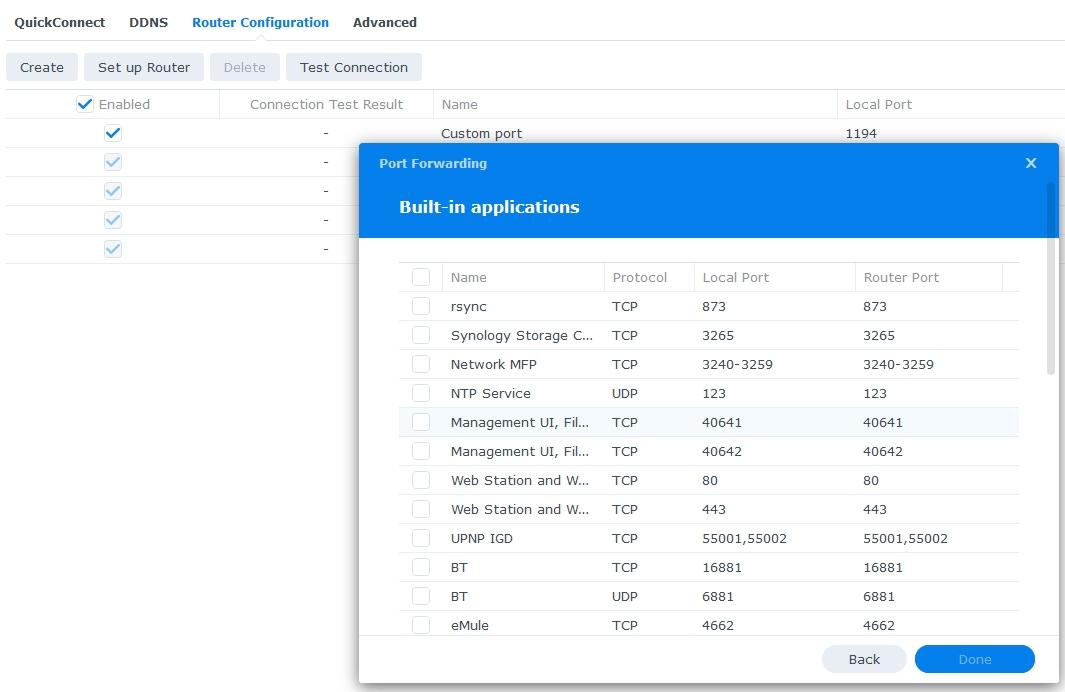This screenshot has width=1065, height=692.
Task: Tick the UPNP IGD checkbox
Action: 421,538
